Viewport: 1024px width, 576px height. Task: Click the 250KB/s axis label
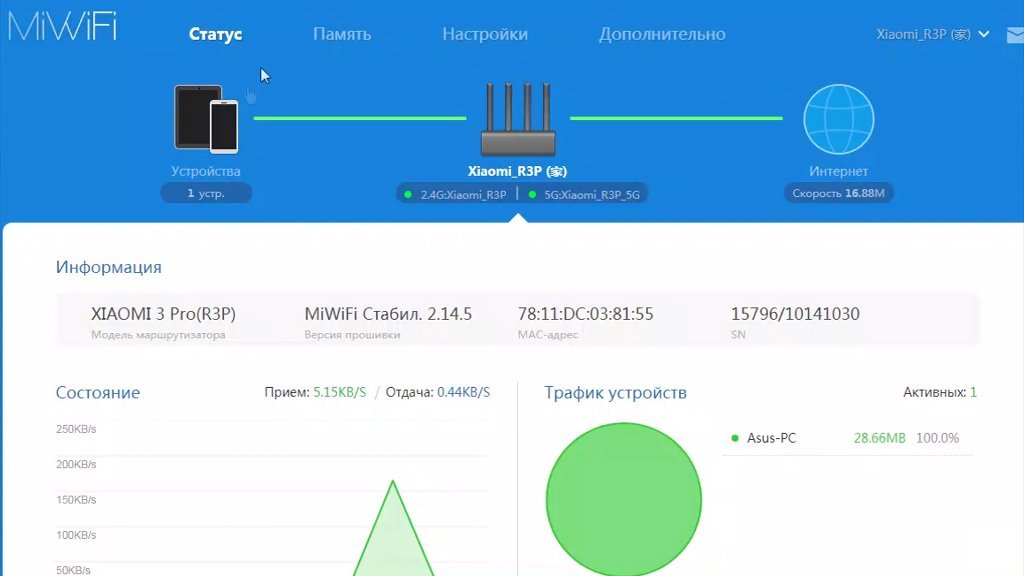click(76, 429)
